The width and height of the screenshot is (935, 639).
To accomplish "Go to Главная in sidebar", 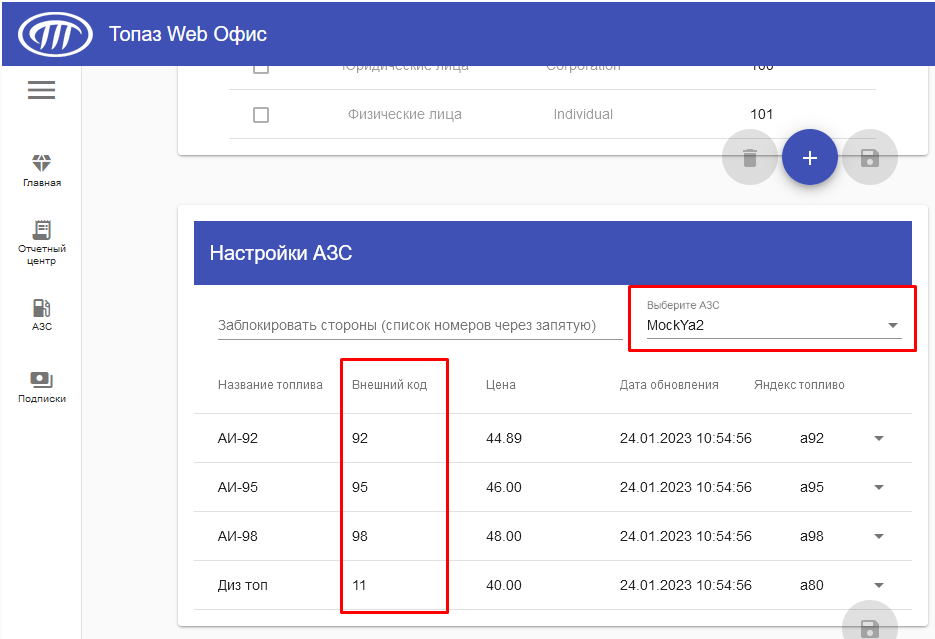I will 41,170.
